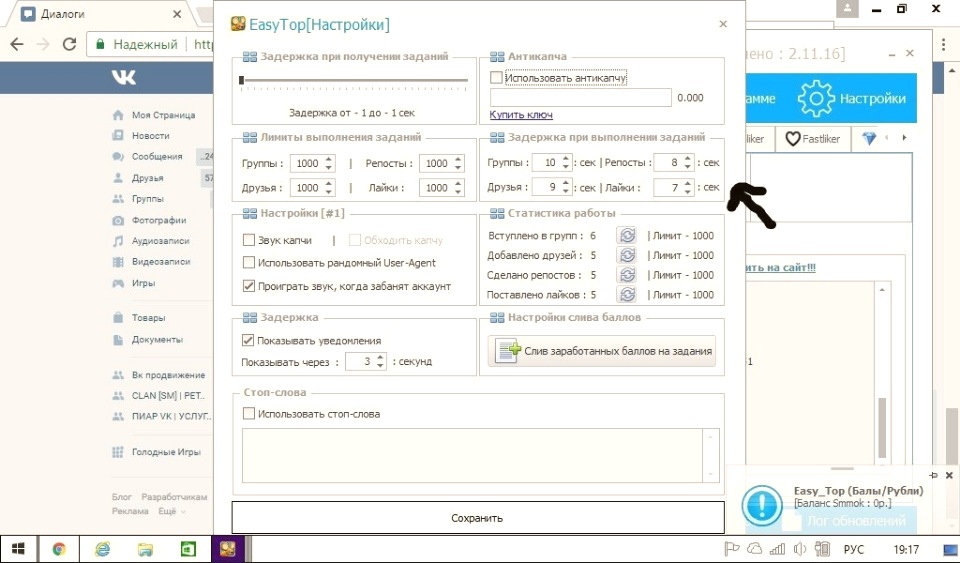Click the VK logo in the browser
The image size is (960, 563).
(124, 77)
